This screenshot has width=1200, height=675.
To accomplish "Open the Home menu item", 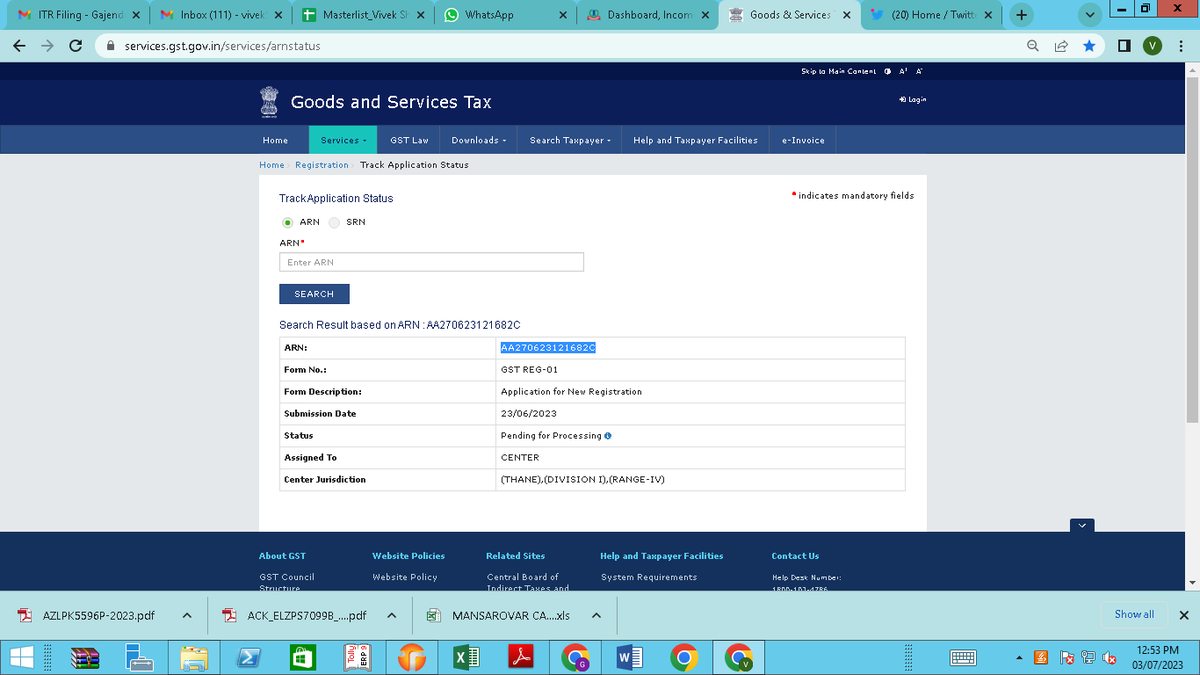I will pyautogui.click(x=275, y=140).
